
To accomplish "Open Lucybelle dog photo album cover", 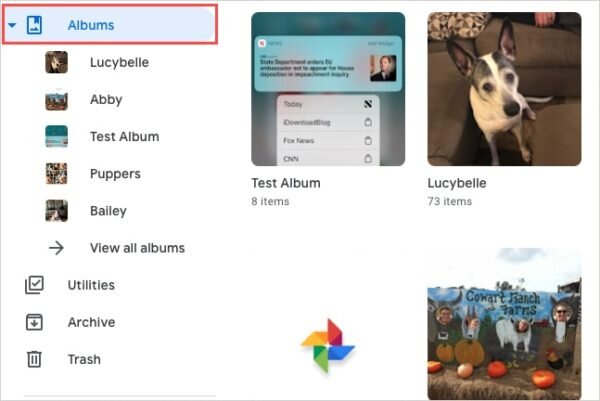I will point(504,89).
